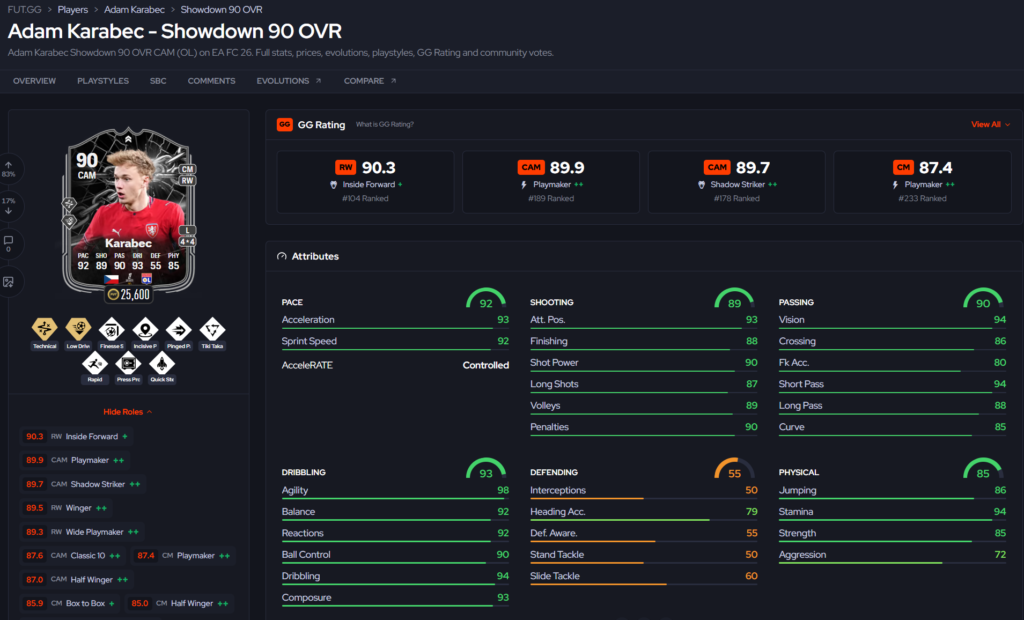Screen dimensions: 1024x620
Task: Click the coin icon beside 25,600 price
Action: click(113, 295)
